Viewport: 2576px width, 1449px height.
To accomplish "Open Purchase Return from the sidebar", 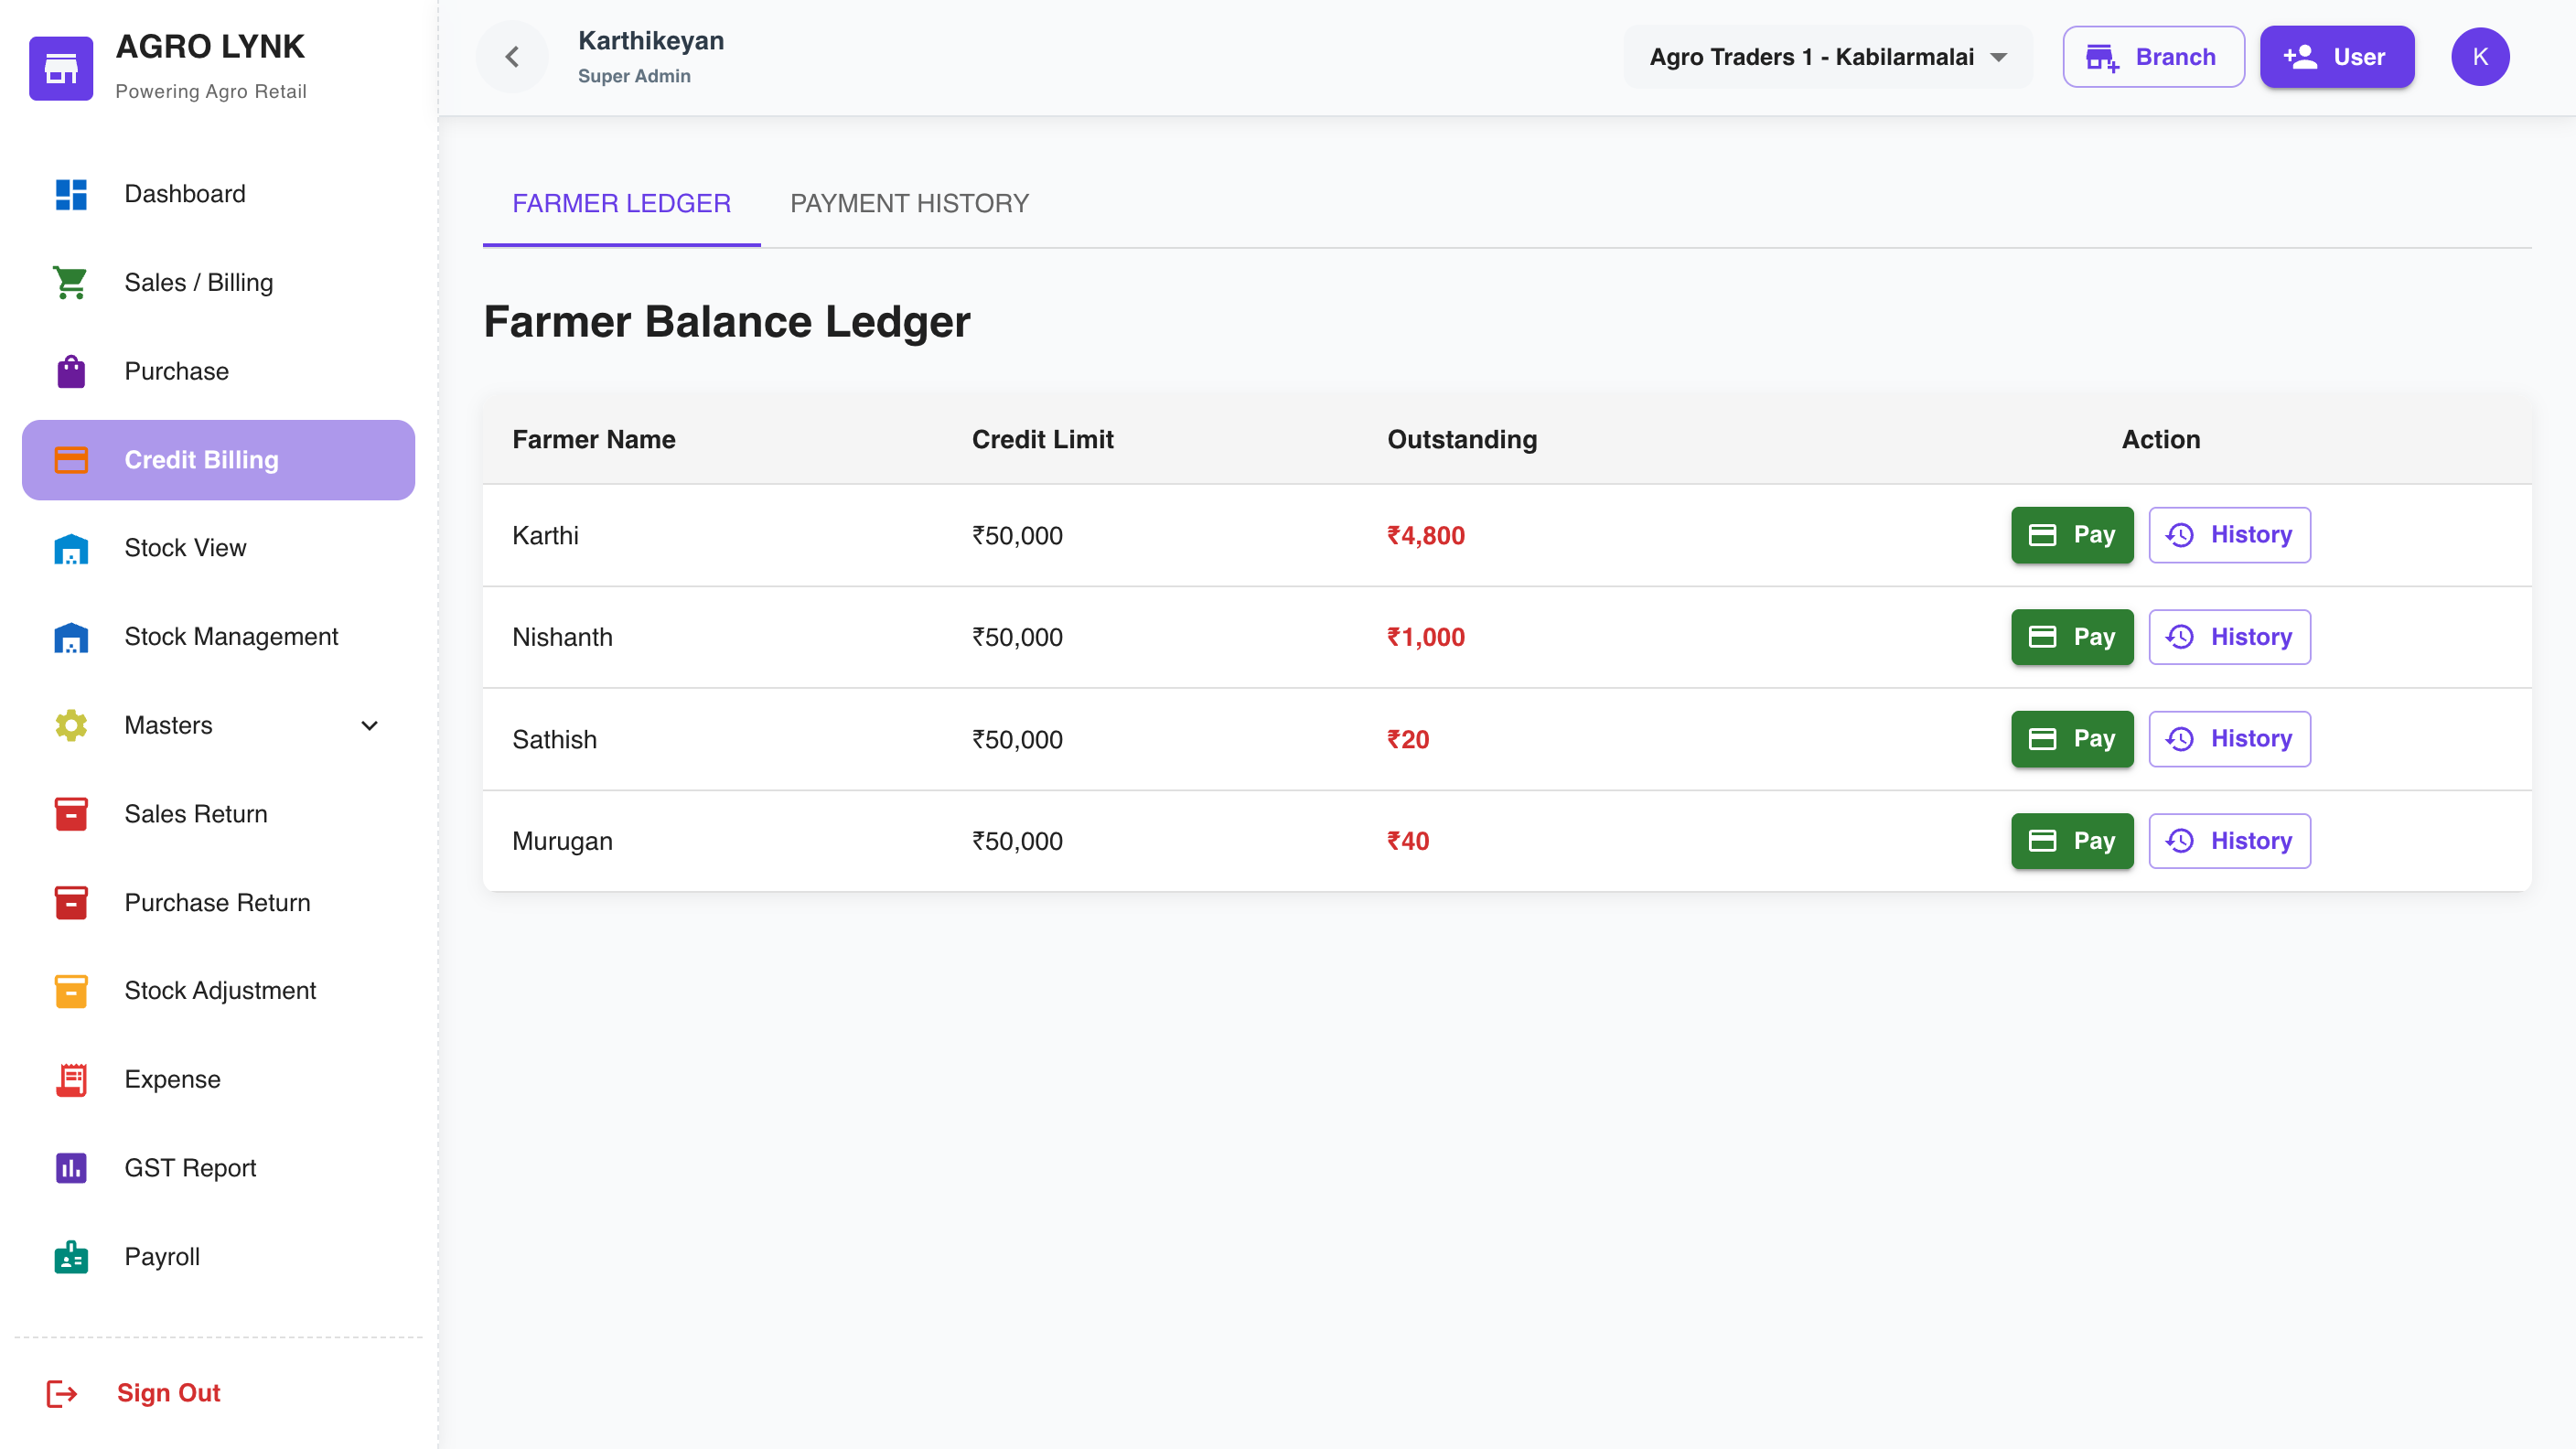I will [x=218, y=902].
